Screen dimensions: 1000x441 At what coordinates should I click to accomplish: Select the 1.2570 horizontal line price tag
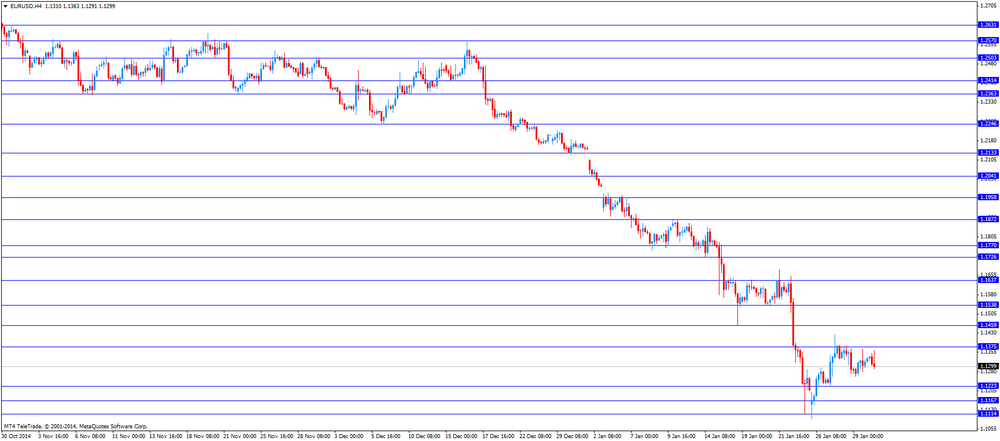click(x=989, y=40)
